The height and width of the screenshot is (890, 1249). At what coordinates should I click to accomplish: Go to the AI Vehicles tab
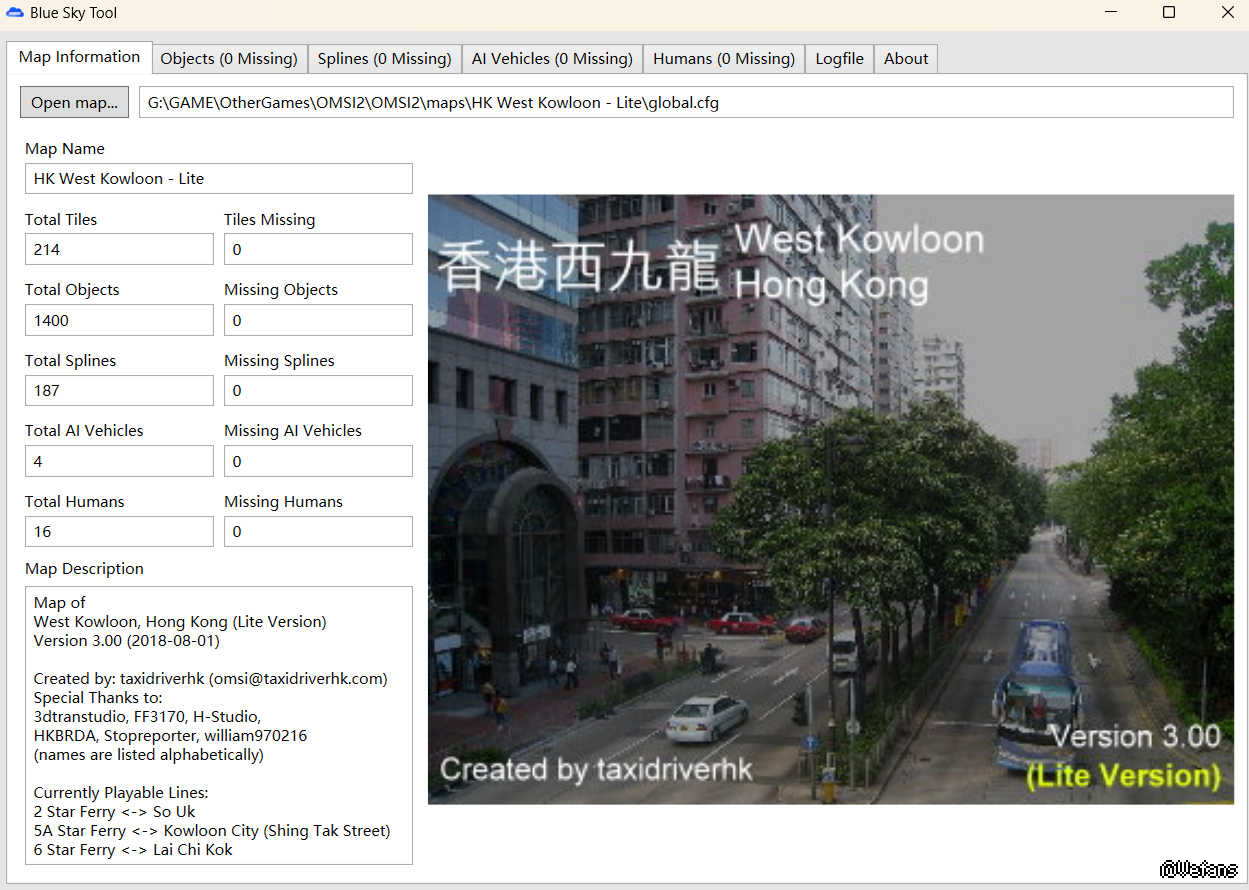552,59
